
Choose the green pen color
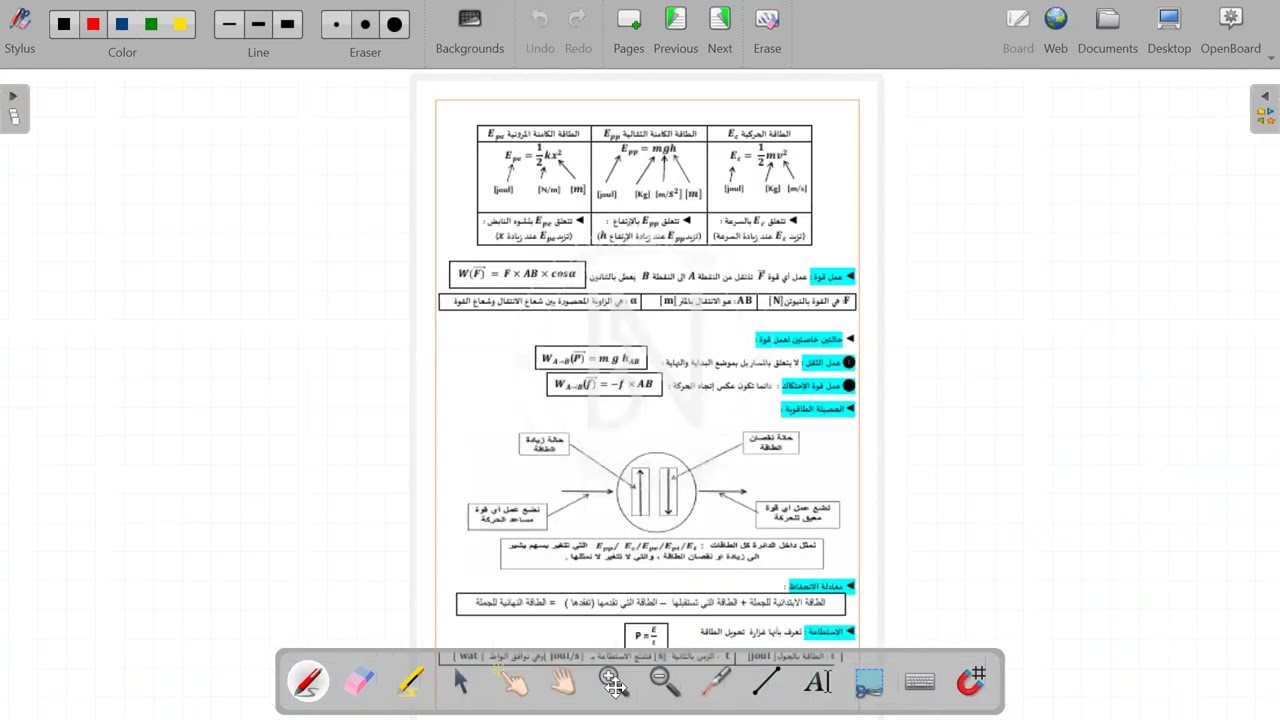pos(151,24)
